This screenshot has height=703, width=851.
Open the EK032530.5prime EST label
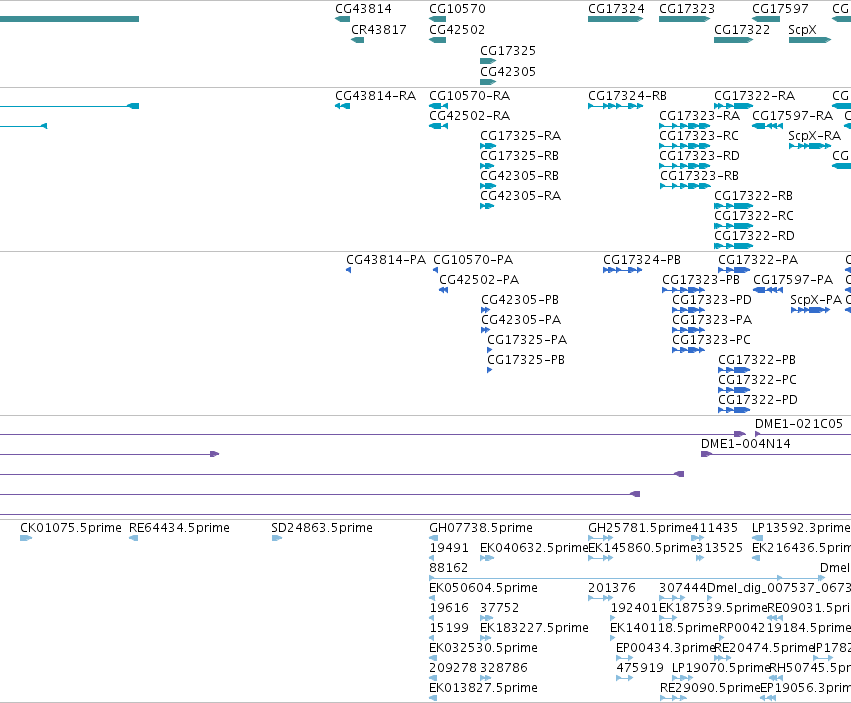click(x=484, y=648)
